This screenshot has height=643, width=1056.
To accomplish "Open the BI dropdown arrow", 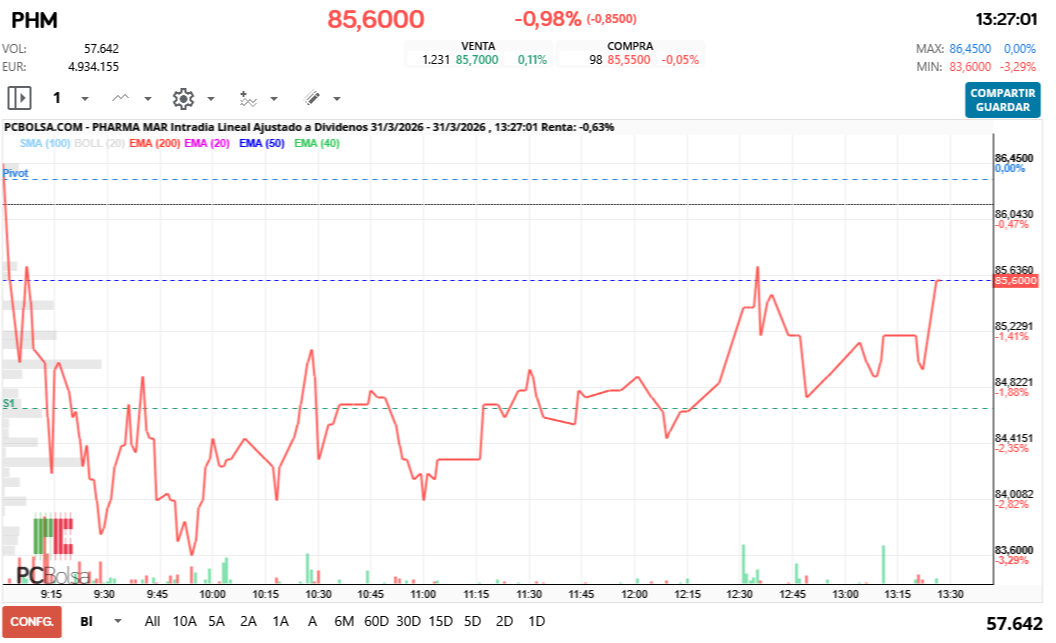I will coord(118,621).
